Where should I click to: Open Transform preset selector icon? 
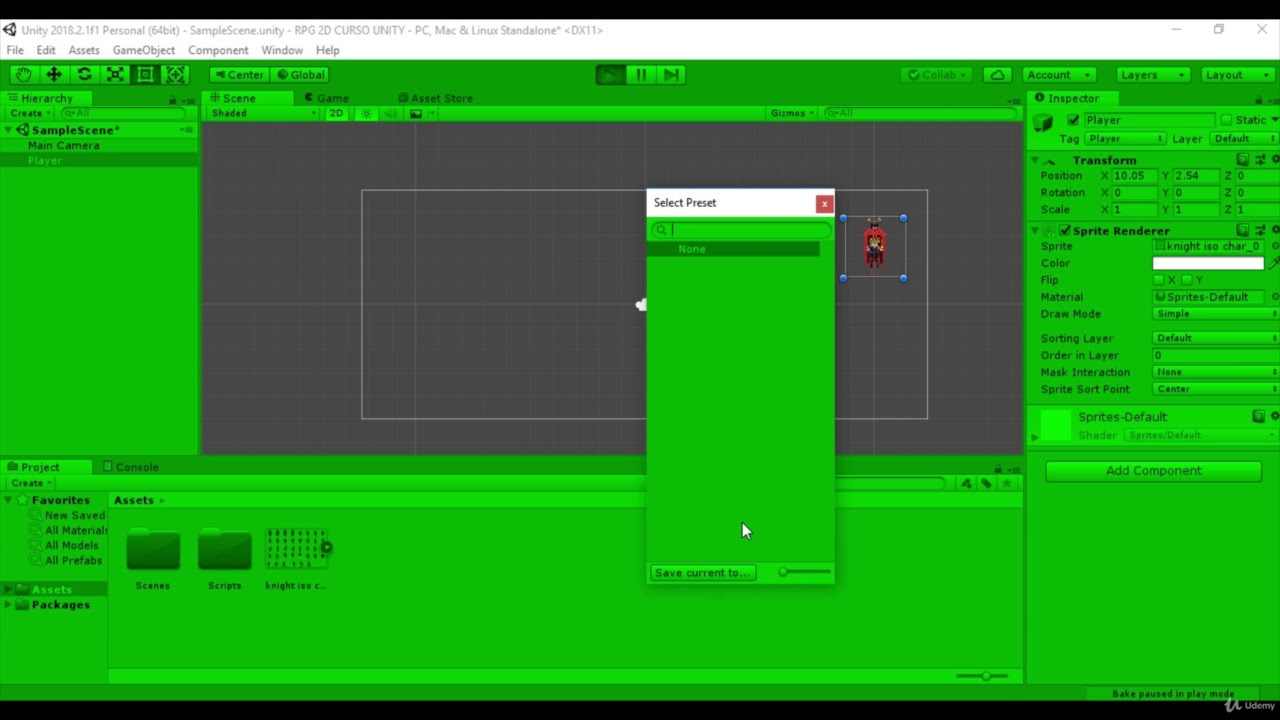click(x=1260, y=160)
